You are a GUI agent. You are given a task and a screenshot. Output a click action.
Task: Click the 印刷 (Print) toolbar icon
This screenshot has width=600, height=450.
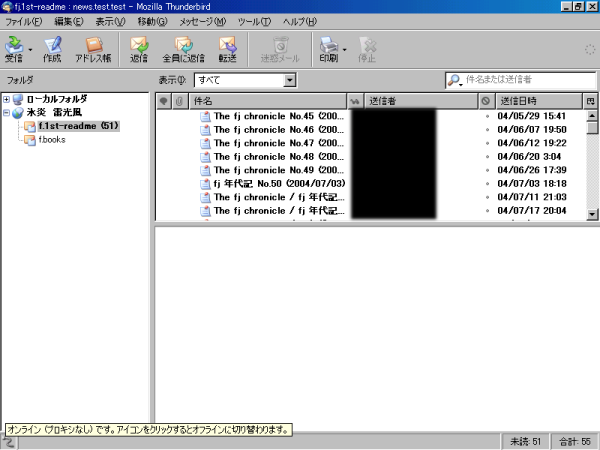click(328, 49)
